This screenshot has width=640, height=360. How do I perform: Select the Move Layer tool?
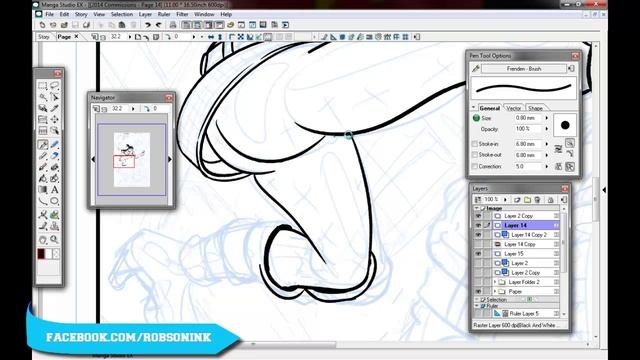(x=54, y=119)
